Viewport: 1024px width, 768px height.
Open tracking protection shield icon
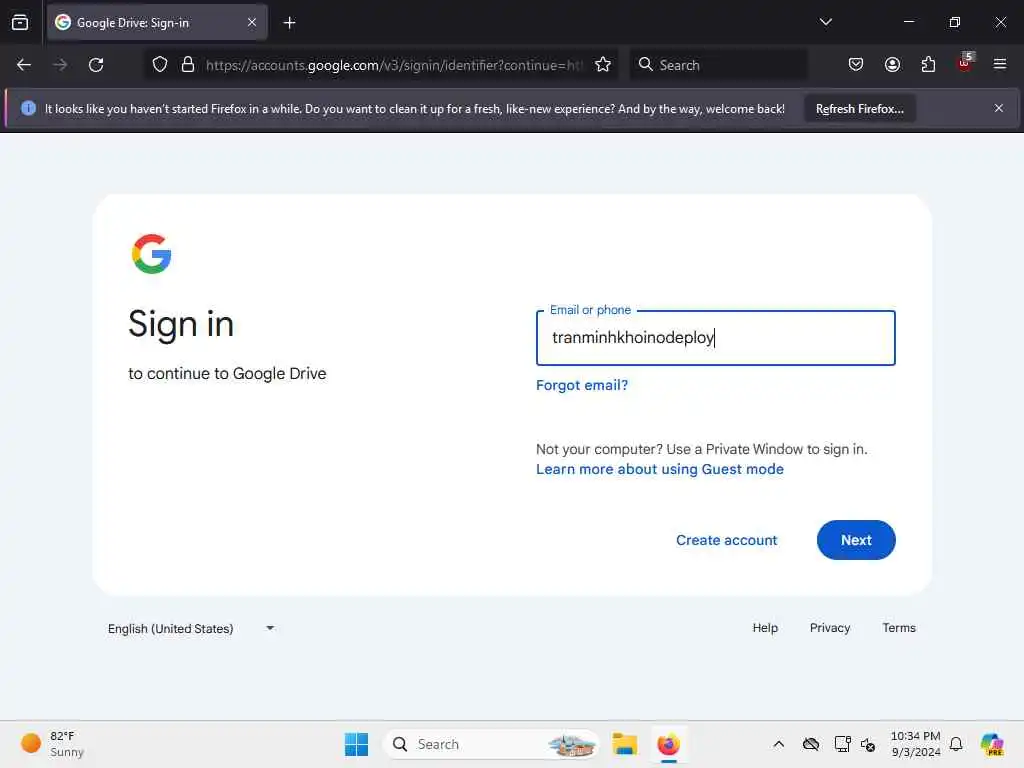(160, 65)
